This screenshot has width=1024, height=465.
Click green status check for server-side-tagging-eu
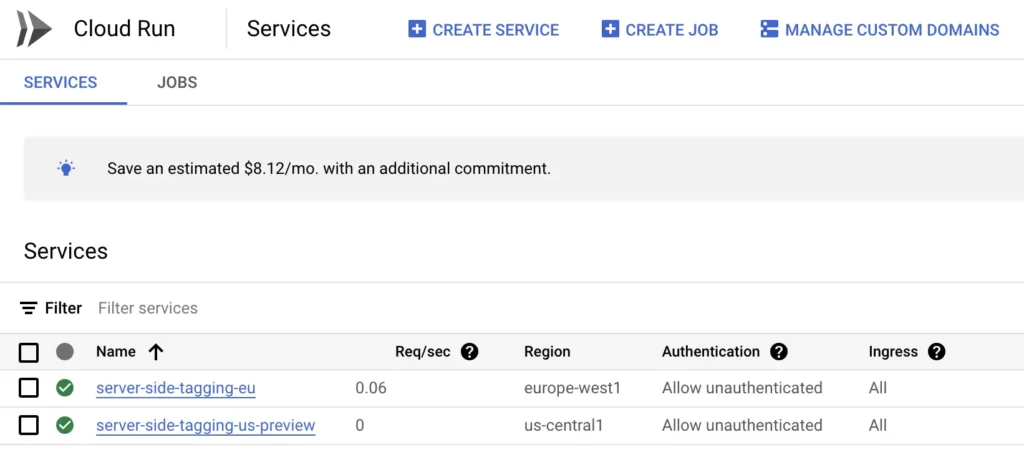(x=65, y=388)
